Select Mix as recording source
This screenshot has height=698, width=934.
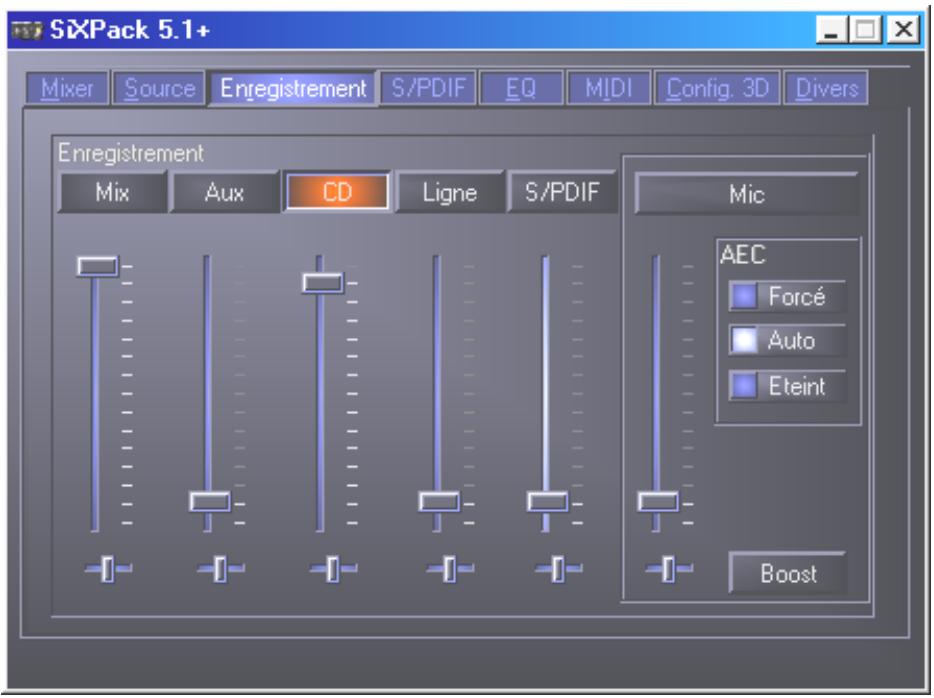(x=112, y=192)
